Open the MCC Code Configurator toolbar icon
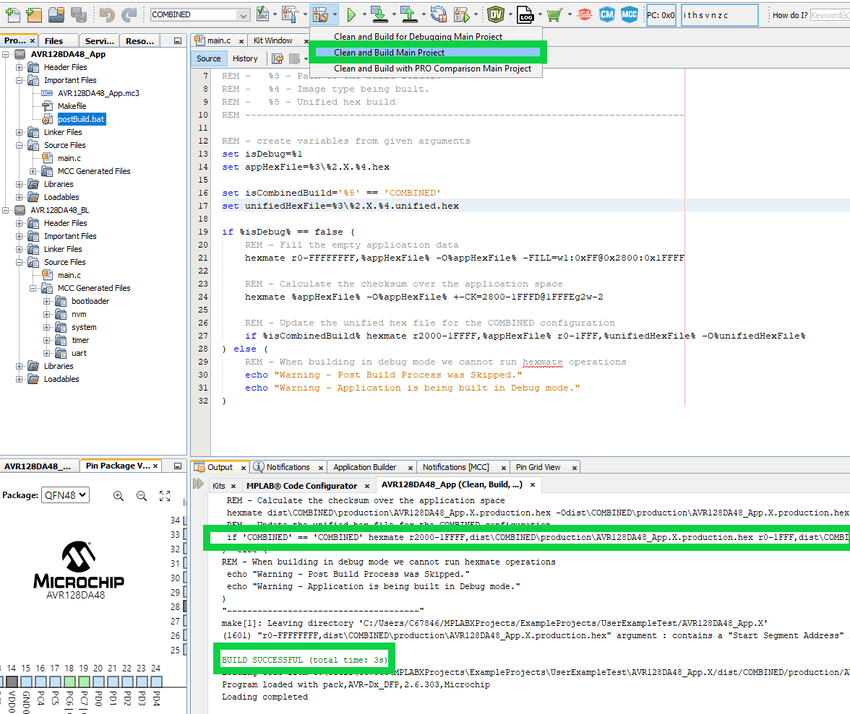The width and height of the screenshot is (850, 714). (630, 15)
